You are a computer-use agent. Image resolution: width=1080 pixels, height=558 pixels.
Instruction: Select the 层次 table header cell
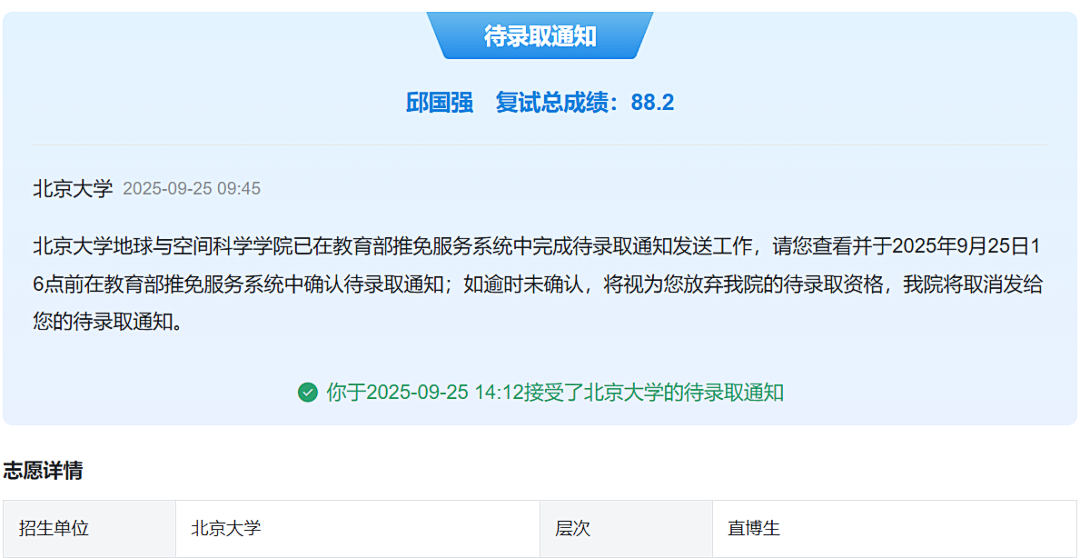click(x=573, y=528)
